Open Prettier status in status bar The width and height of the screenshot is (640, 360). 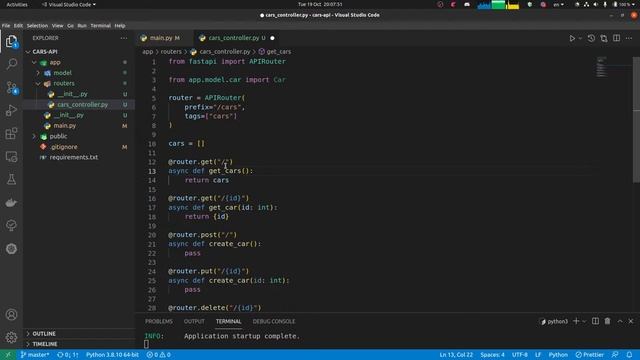pos(589,355)
